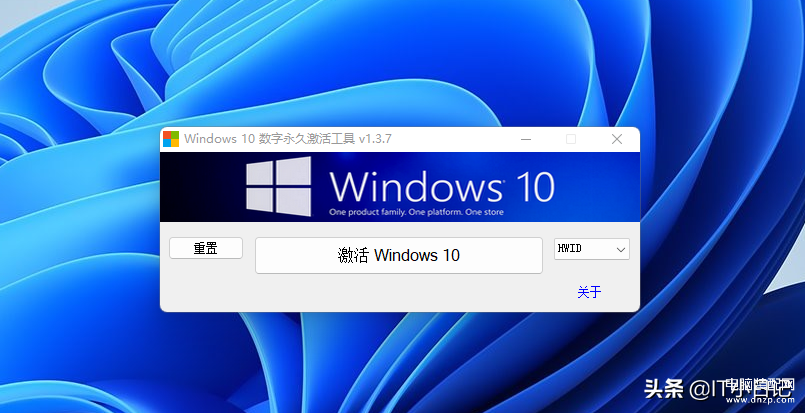Close the activation tool window
This screenshot has height=413, width=805.
[617, 139]
